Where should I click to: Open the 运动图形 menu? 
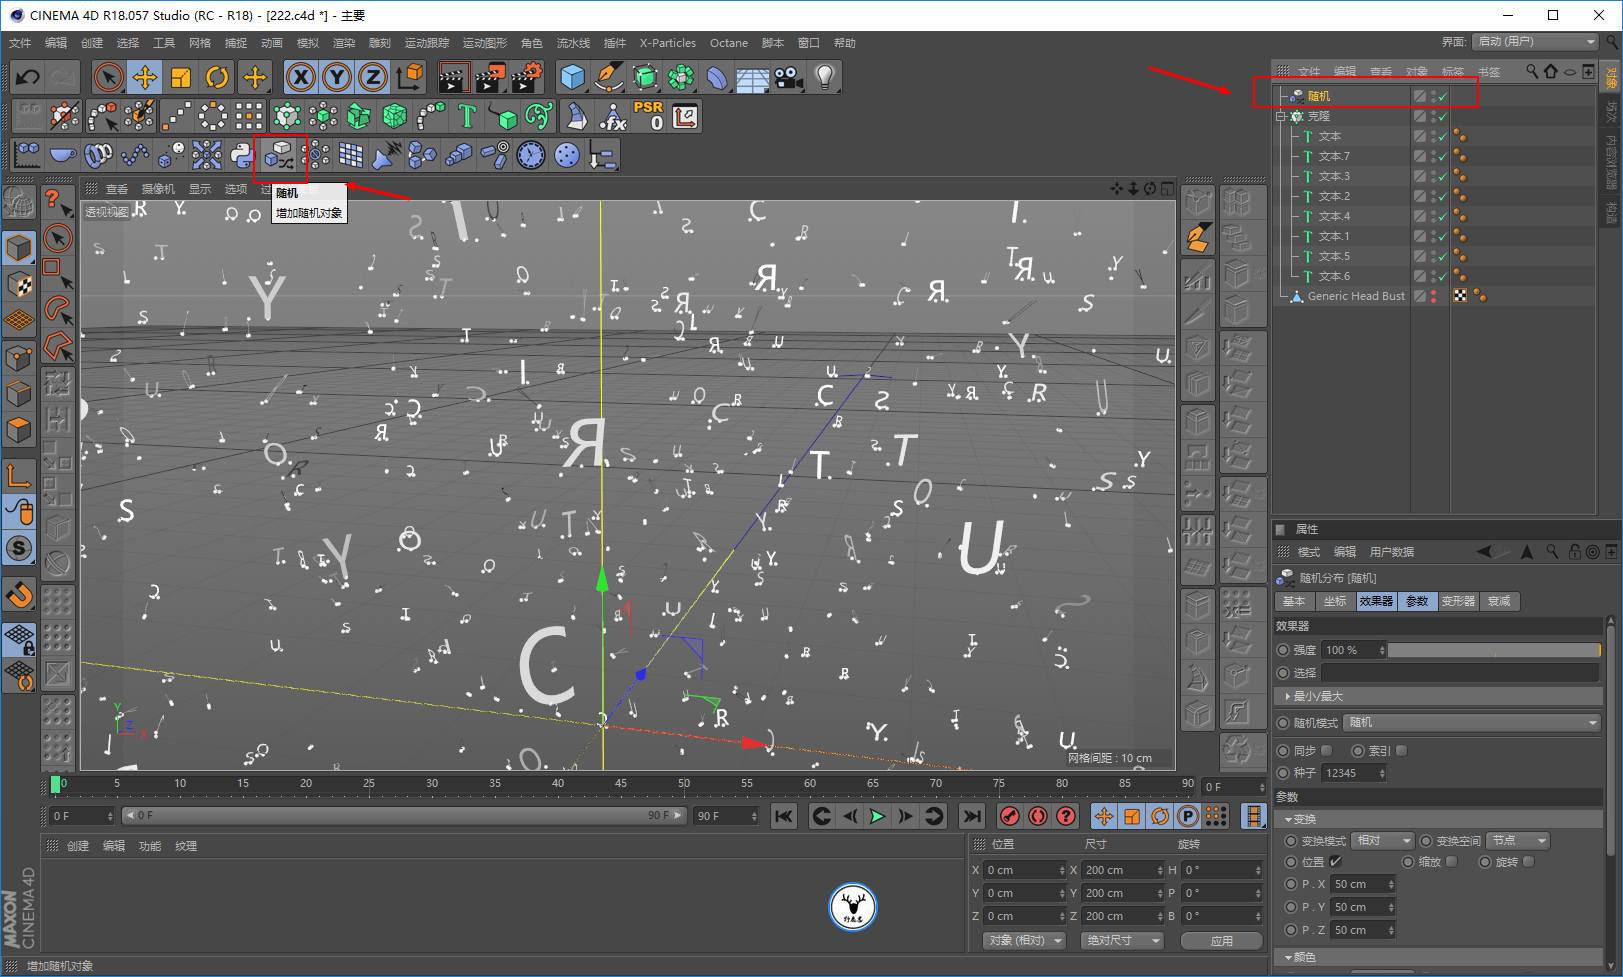point(485,43)
